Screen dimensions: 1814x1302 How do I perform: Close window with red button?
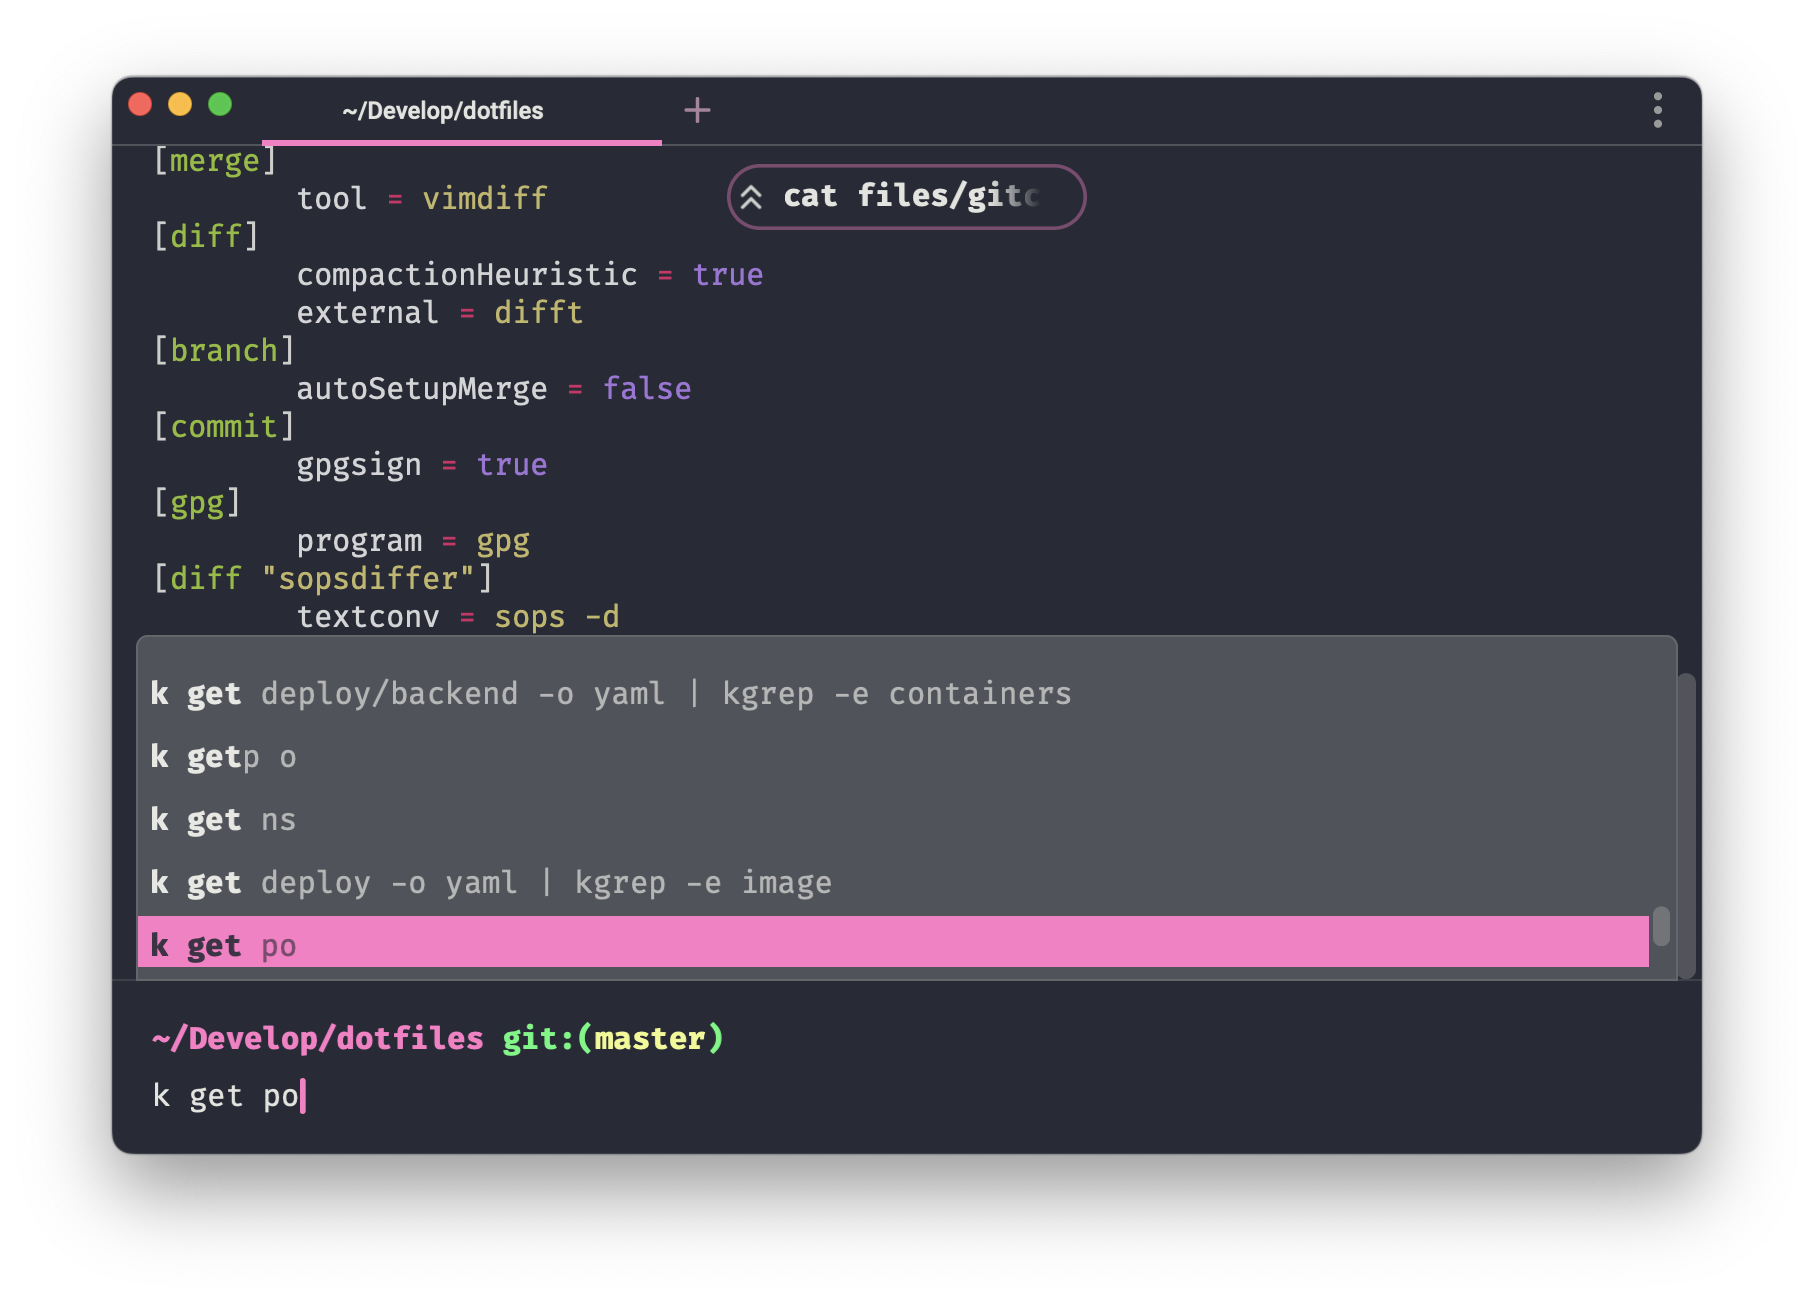click(140, 104)
